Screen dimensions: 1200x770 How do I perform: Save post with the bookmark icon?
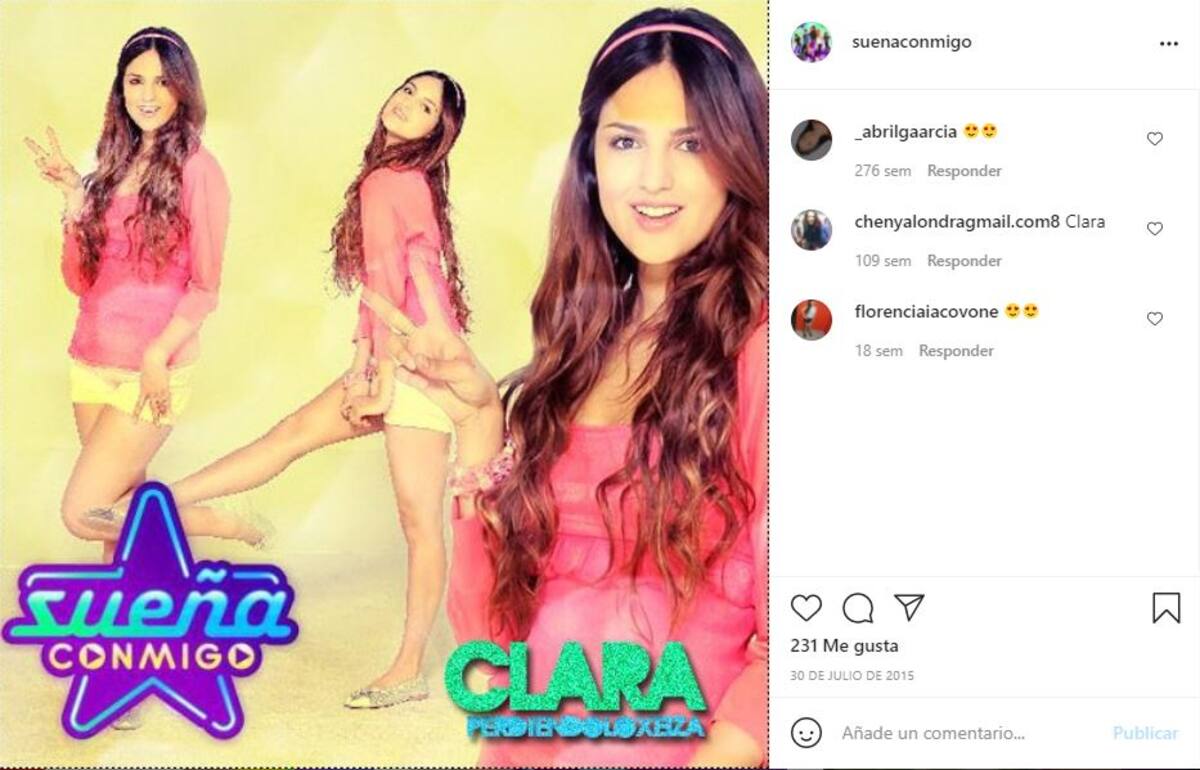1166,608
